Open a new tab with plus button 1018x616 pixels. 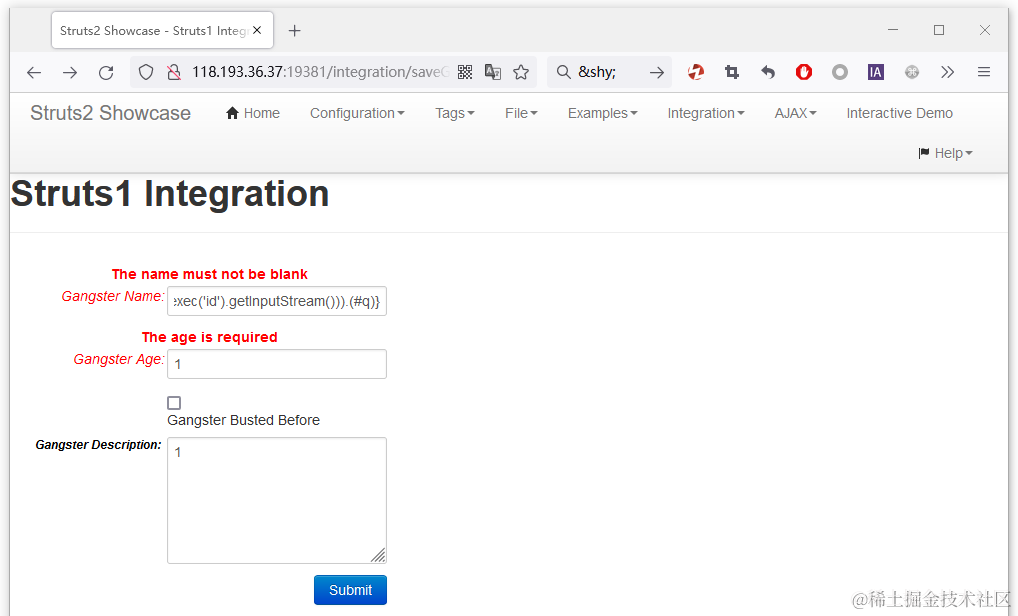(294, 31)
